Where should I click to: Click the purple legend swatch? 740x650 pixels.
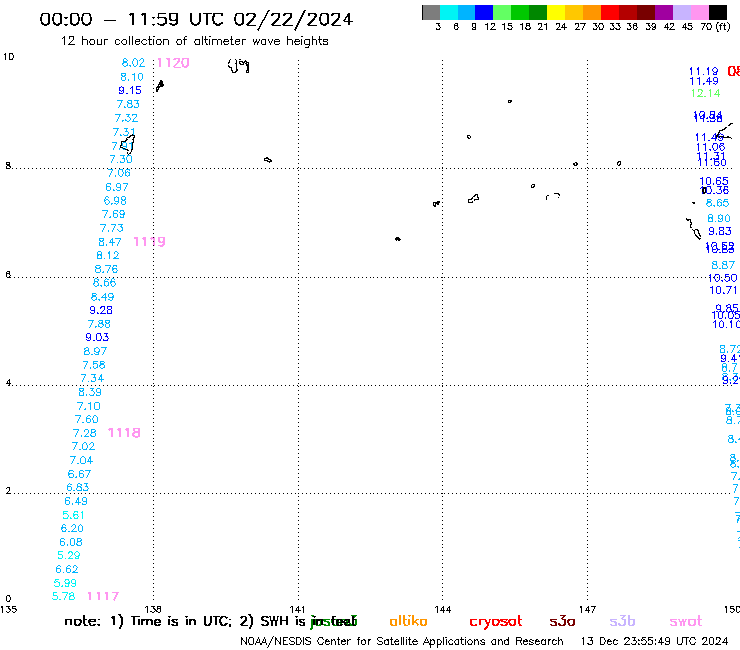pyautogui.click(x=664, y=12)
